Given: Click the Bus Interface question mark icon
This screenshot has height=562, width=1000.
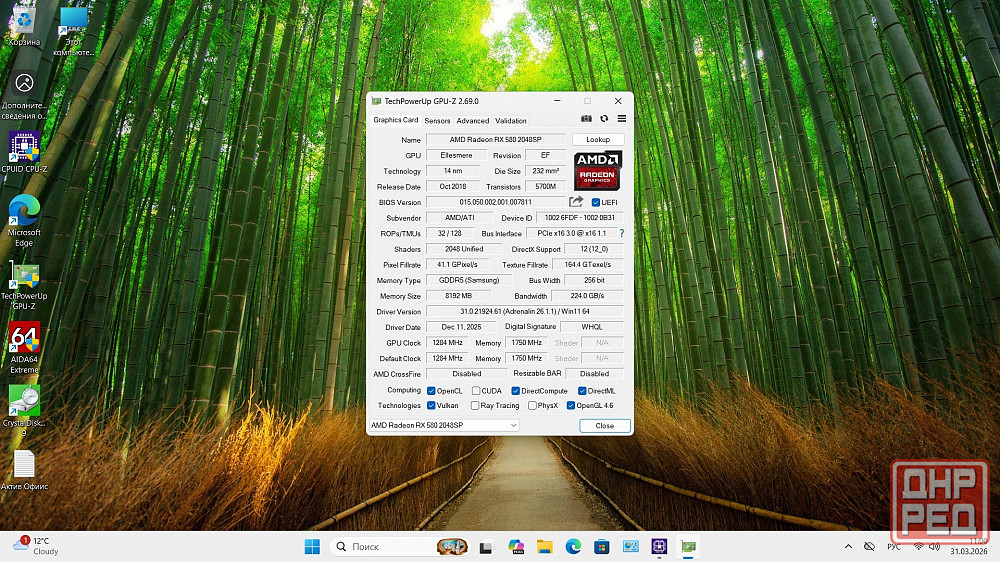Looking at the screenshot, I should point(621,233).
